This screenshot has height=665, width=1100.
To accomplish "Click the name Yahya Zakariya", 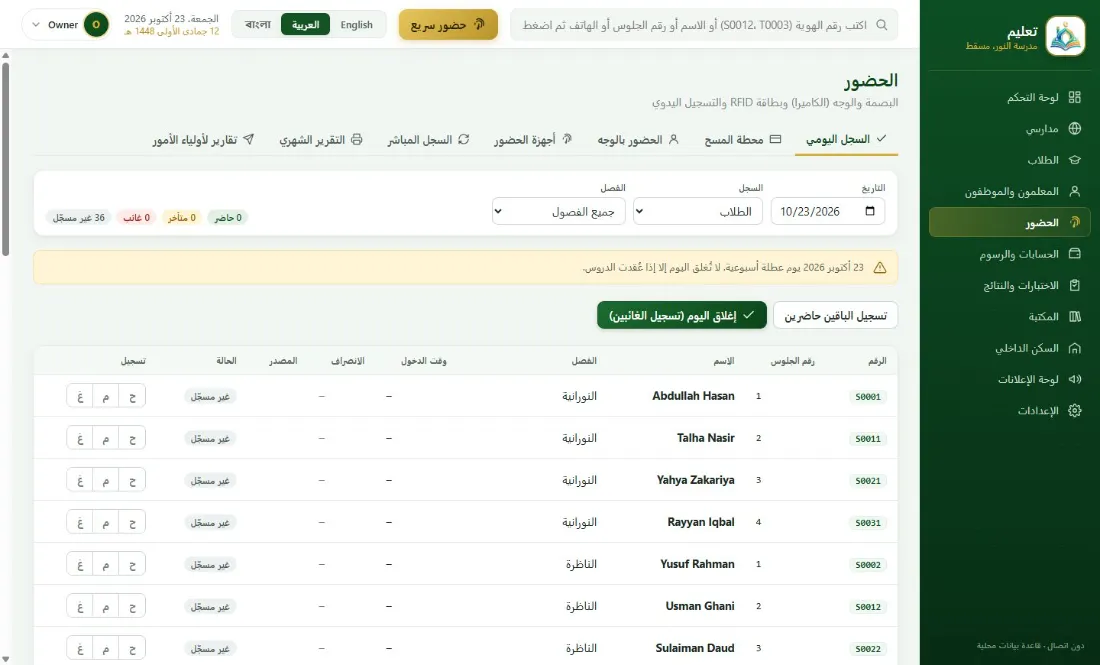I will [695, 480].
